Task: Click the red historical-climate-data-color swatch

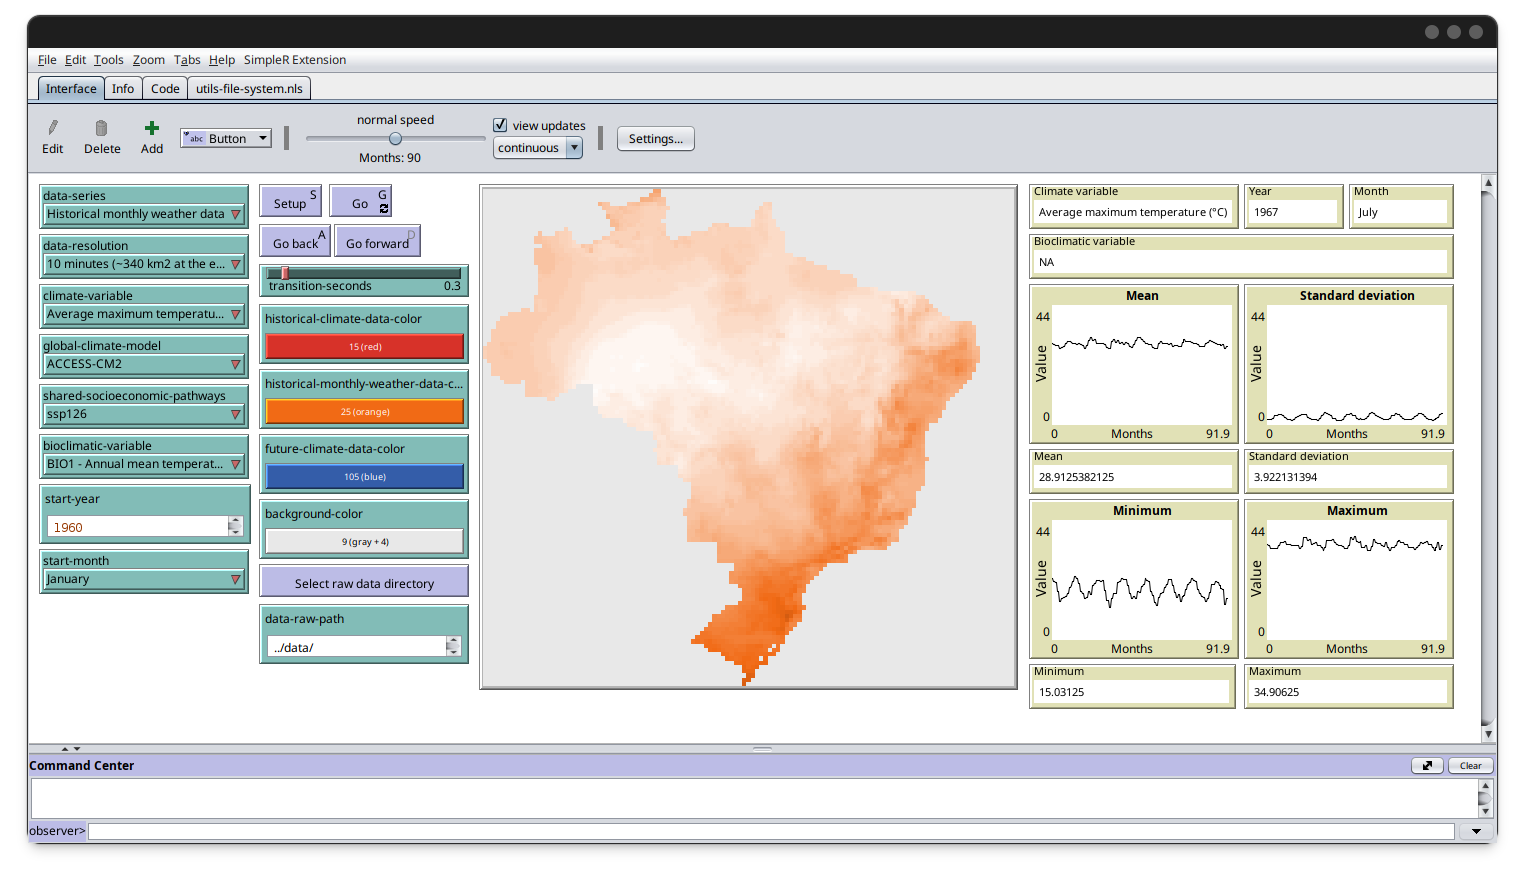Action: (364, 347)
